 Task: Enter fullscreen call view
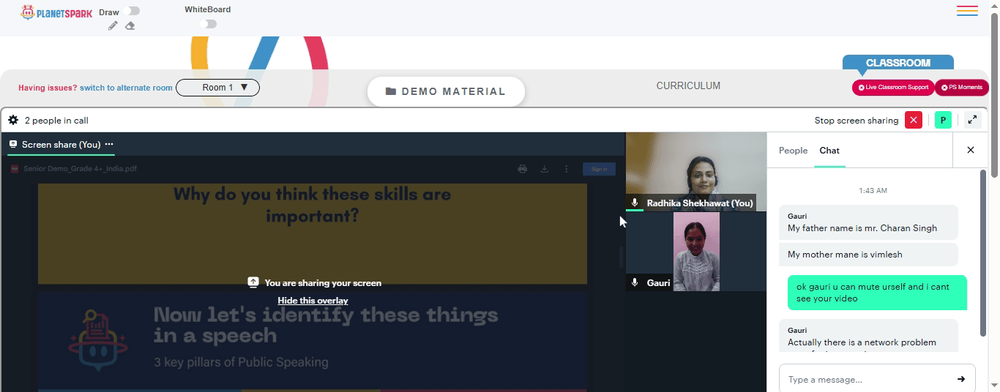[x=973, y=120]
